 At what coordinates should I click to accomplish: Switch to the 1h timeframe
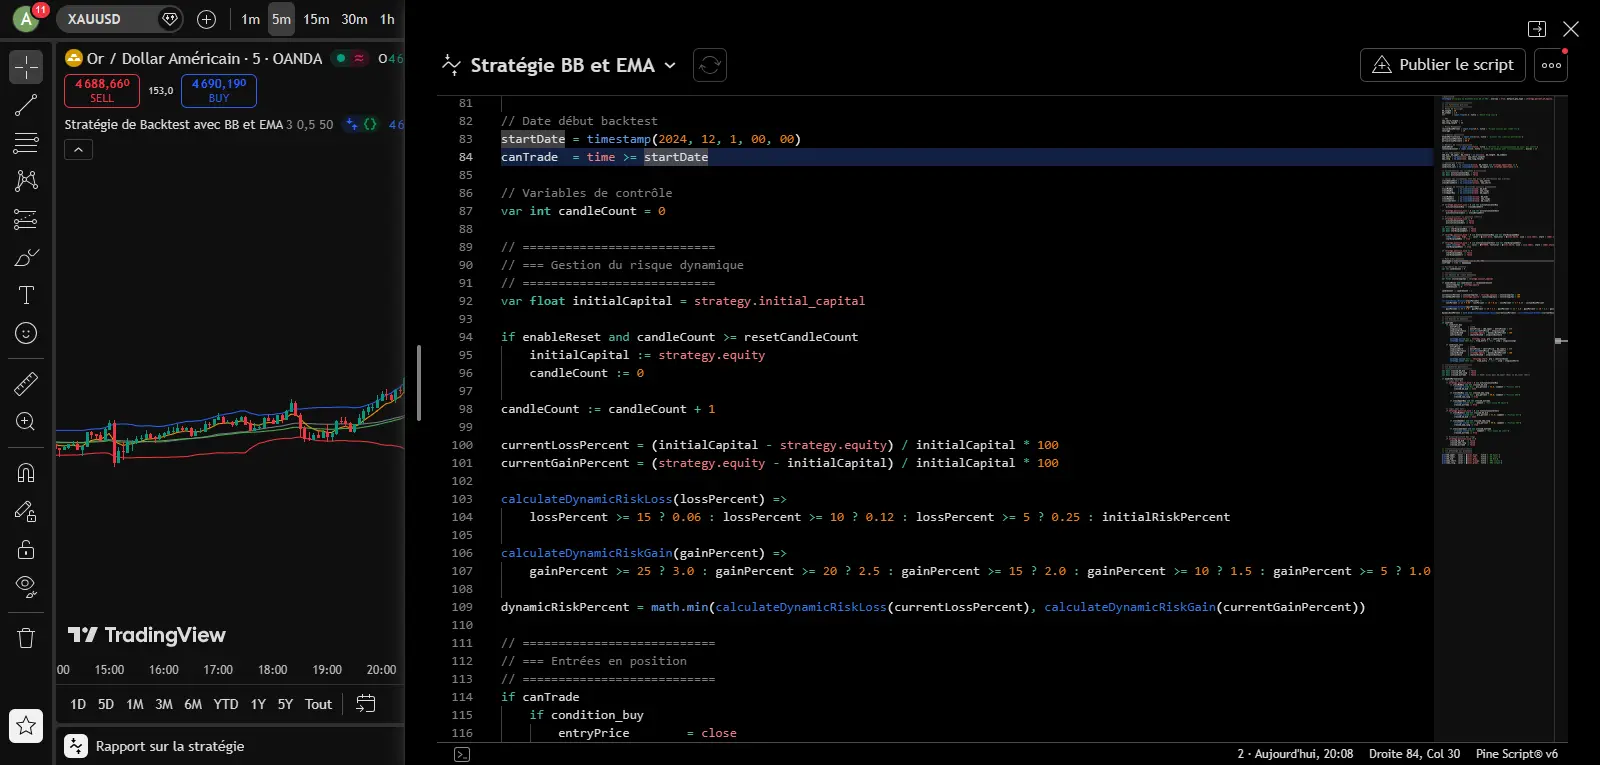387,19
